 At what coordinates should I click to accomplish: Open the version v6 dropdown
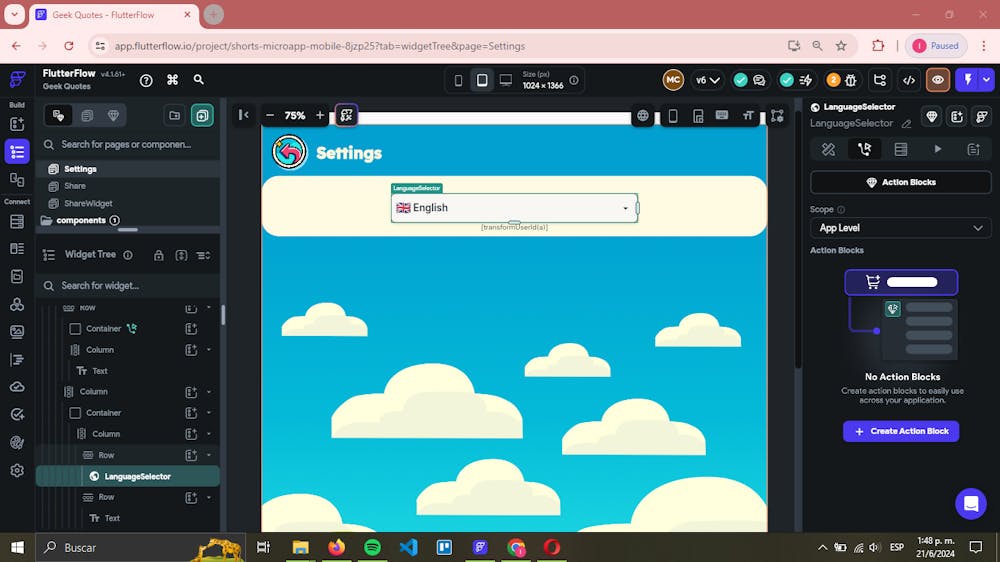point(707,80)
